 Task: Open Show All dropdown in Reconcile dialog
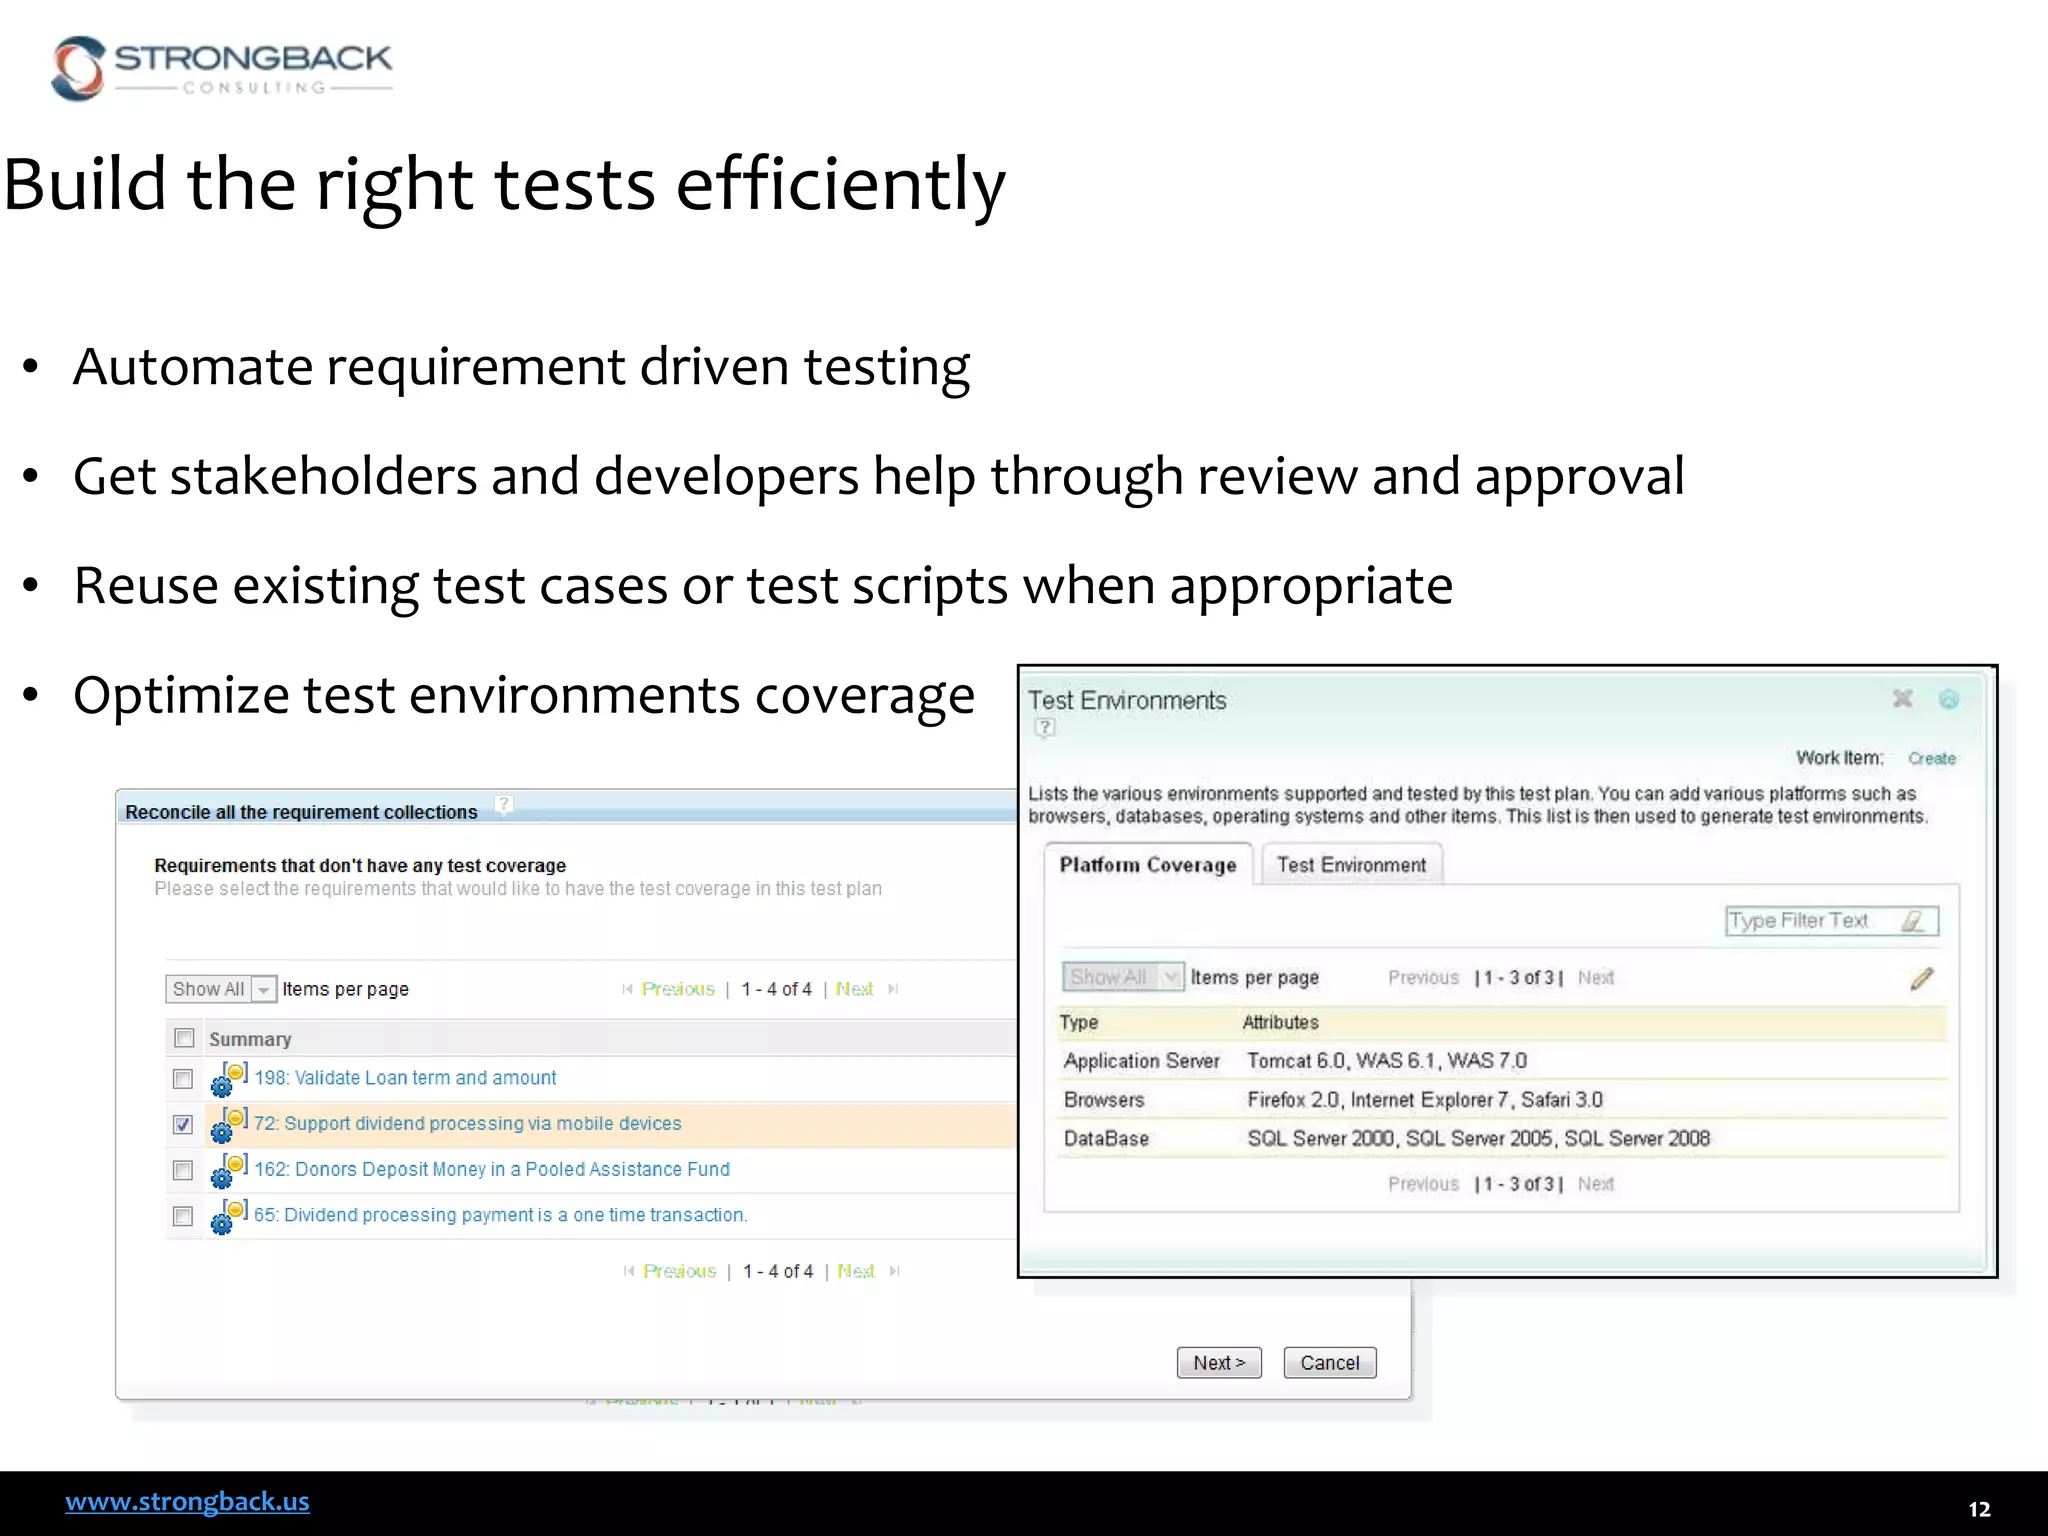[x=221, y=989]
